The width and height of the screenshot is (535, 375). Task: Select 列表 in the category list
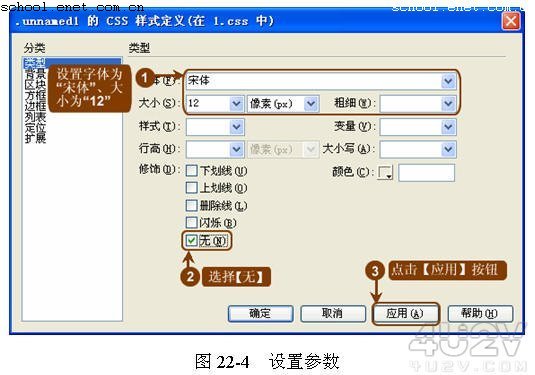35,117
